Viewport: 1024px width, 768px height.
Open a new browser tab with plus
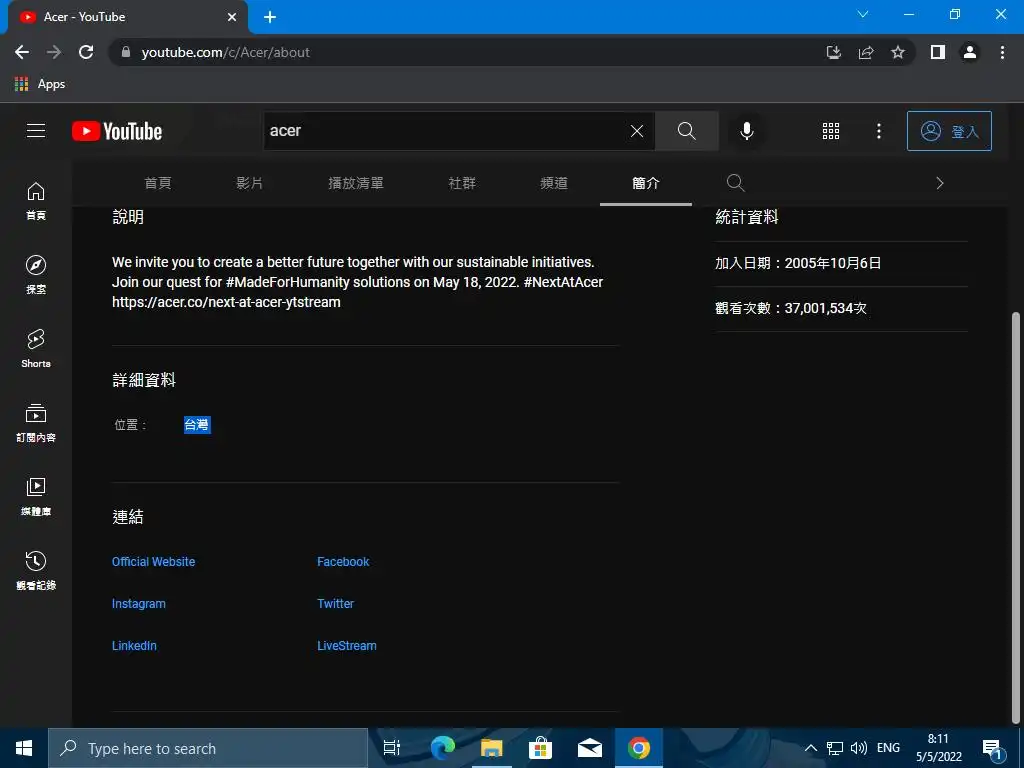coord(270,17)
